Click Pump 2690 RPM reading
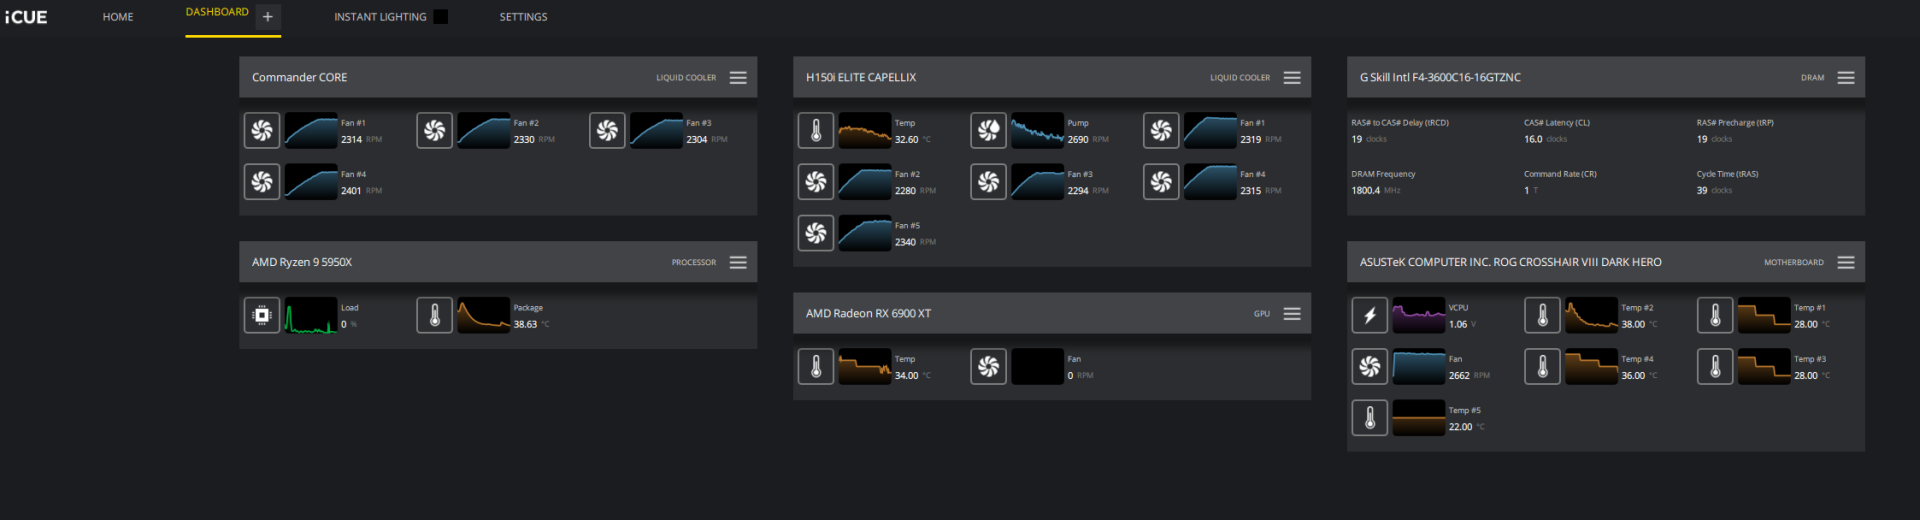Image resolution: width=1920 pixels, height=520 pixels. click(x=1088, y=140)
